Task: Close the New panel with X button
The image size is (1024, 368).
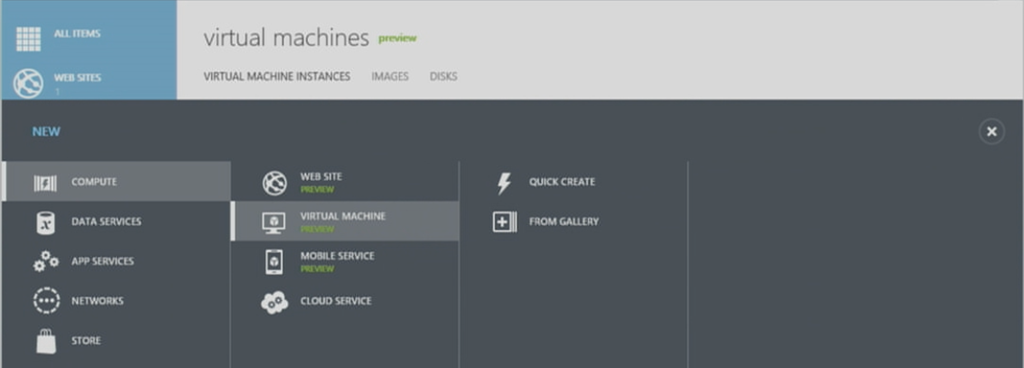Action: 991,132
